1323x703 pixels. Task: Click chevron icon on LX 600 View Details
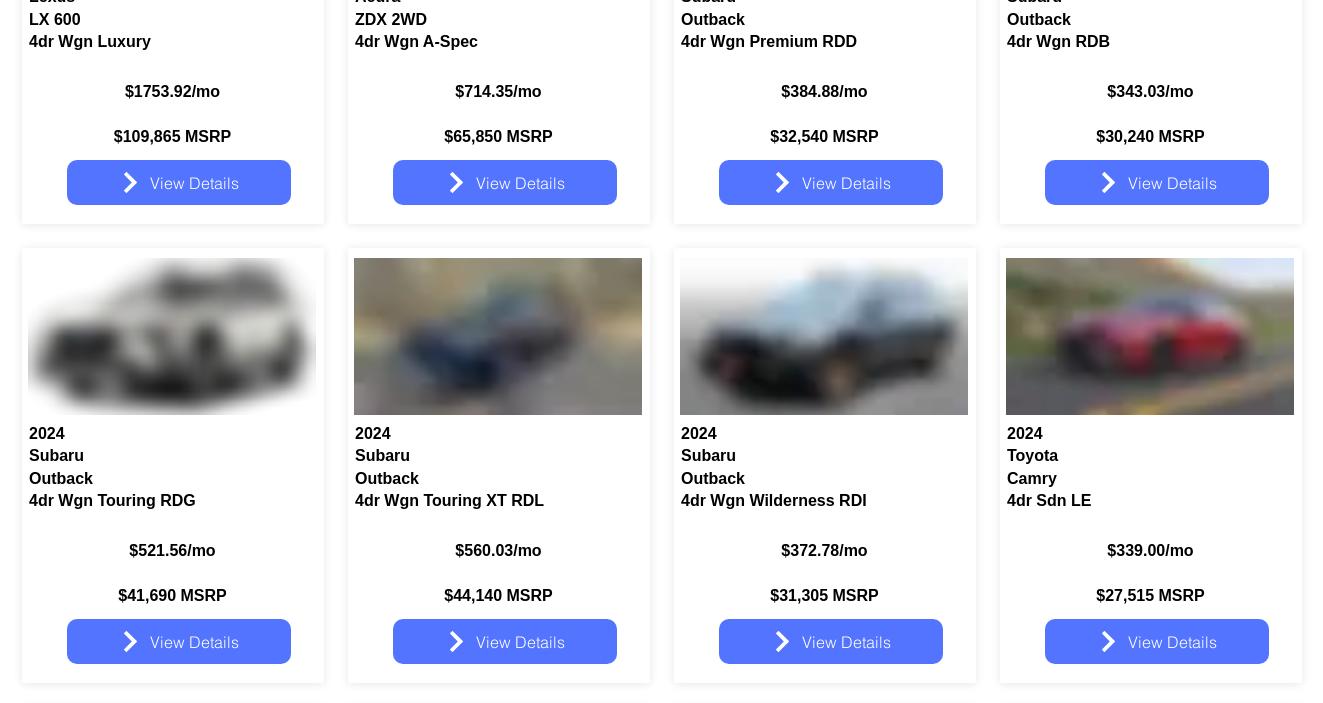tap(130, 183)
